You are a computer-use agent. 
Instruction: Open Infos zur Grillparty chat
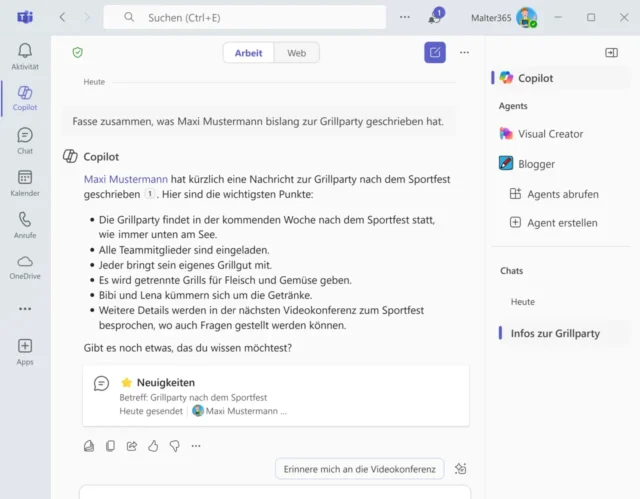coord(555,333)
